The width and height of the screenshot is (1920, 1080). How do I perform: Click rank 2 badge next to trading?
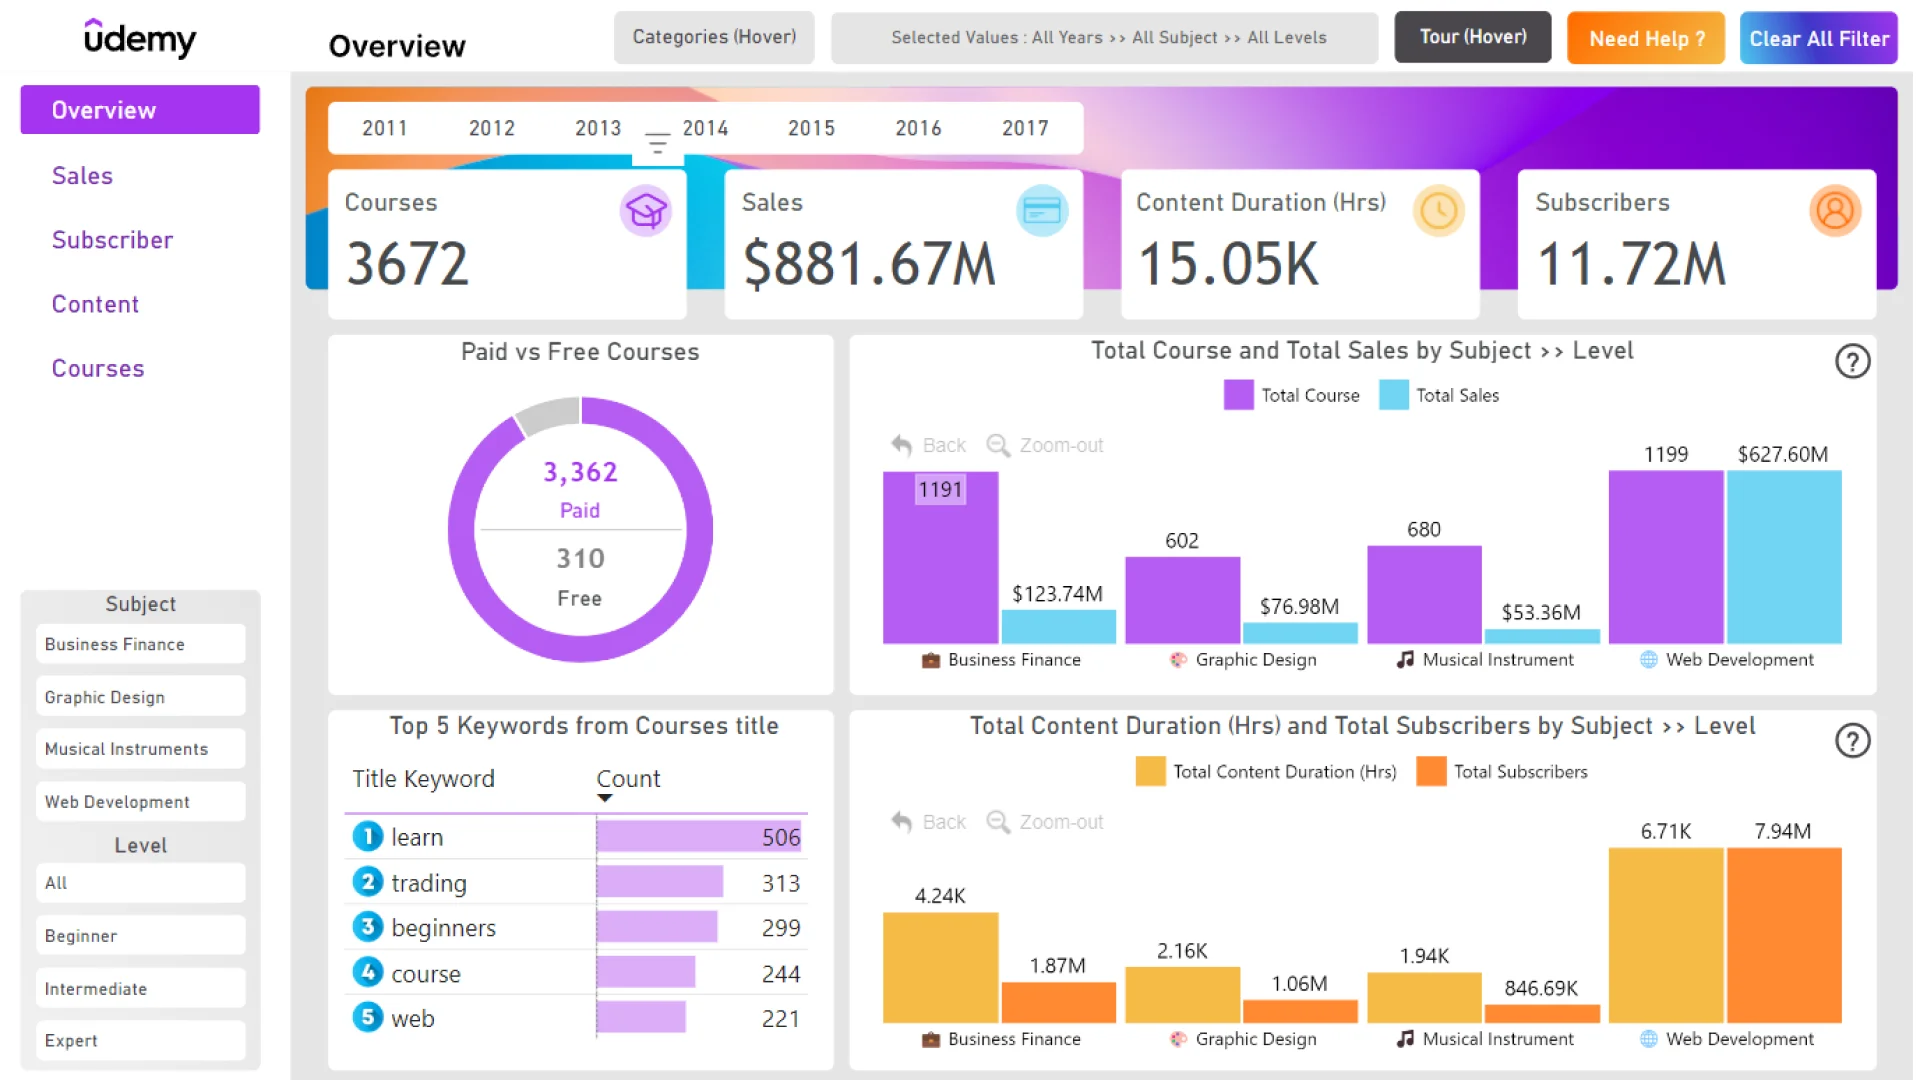tap(367, 882)
